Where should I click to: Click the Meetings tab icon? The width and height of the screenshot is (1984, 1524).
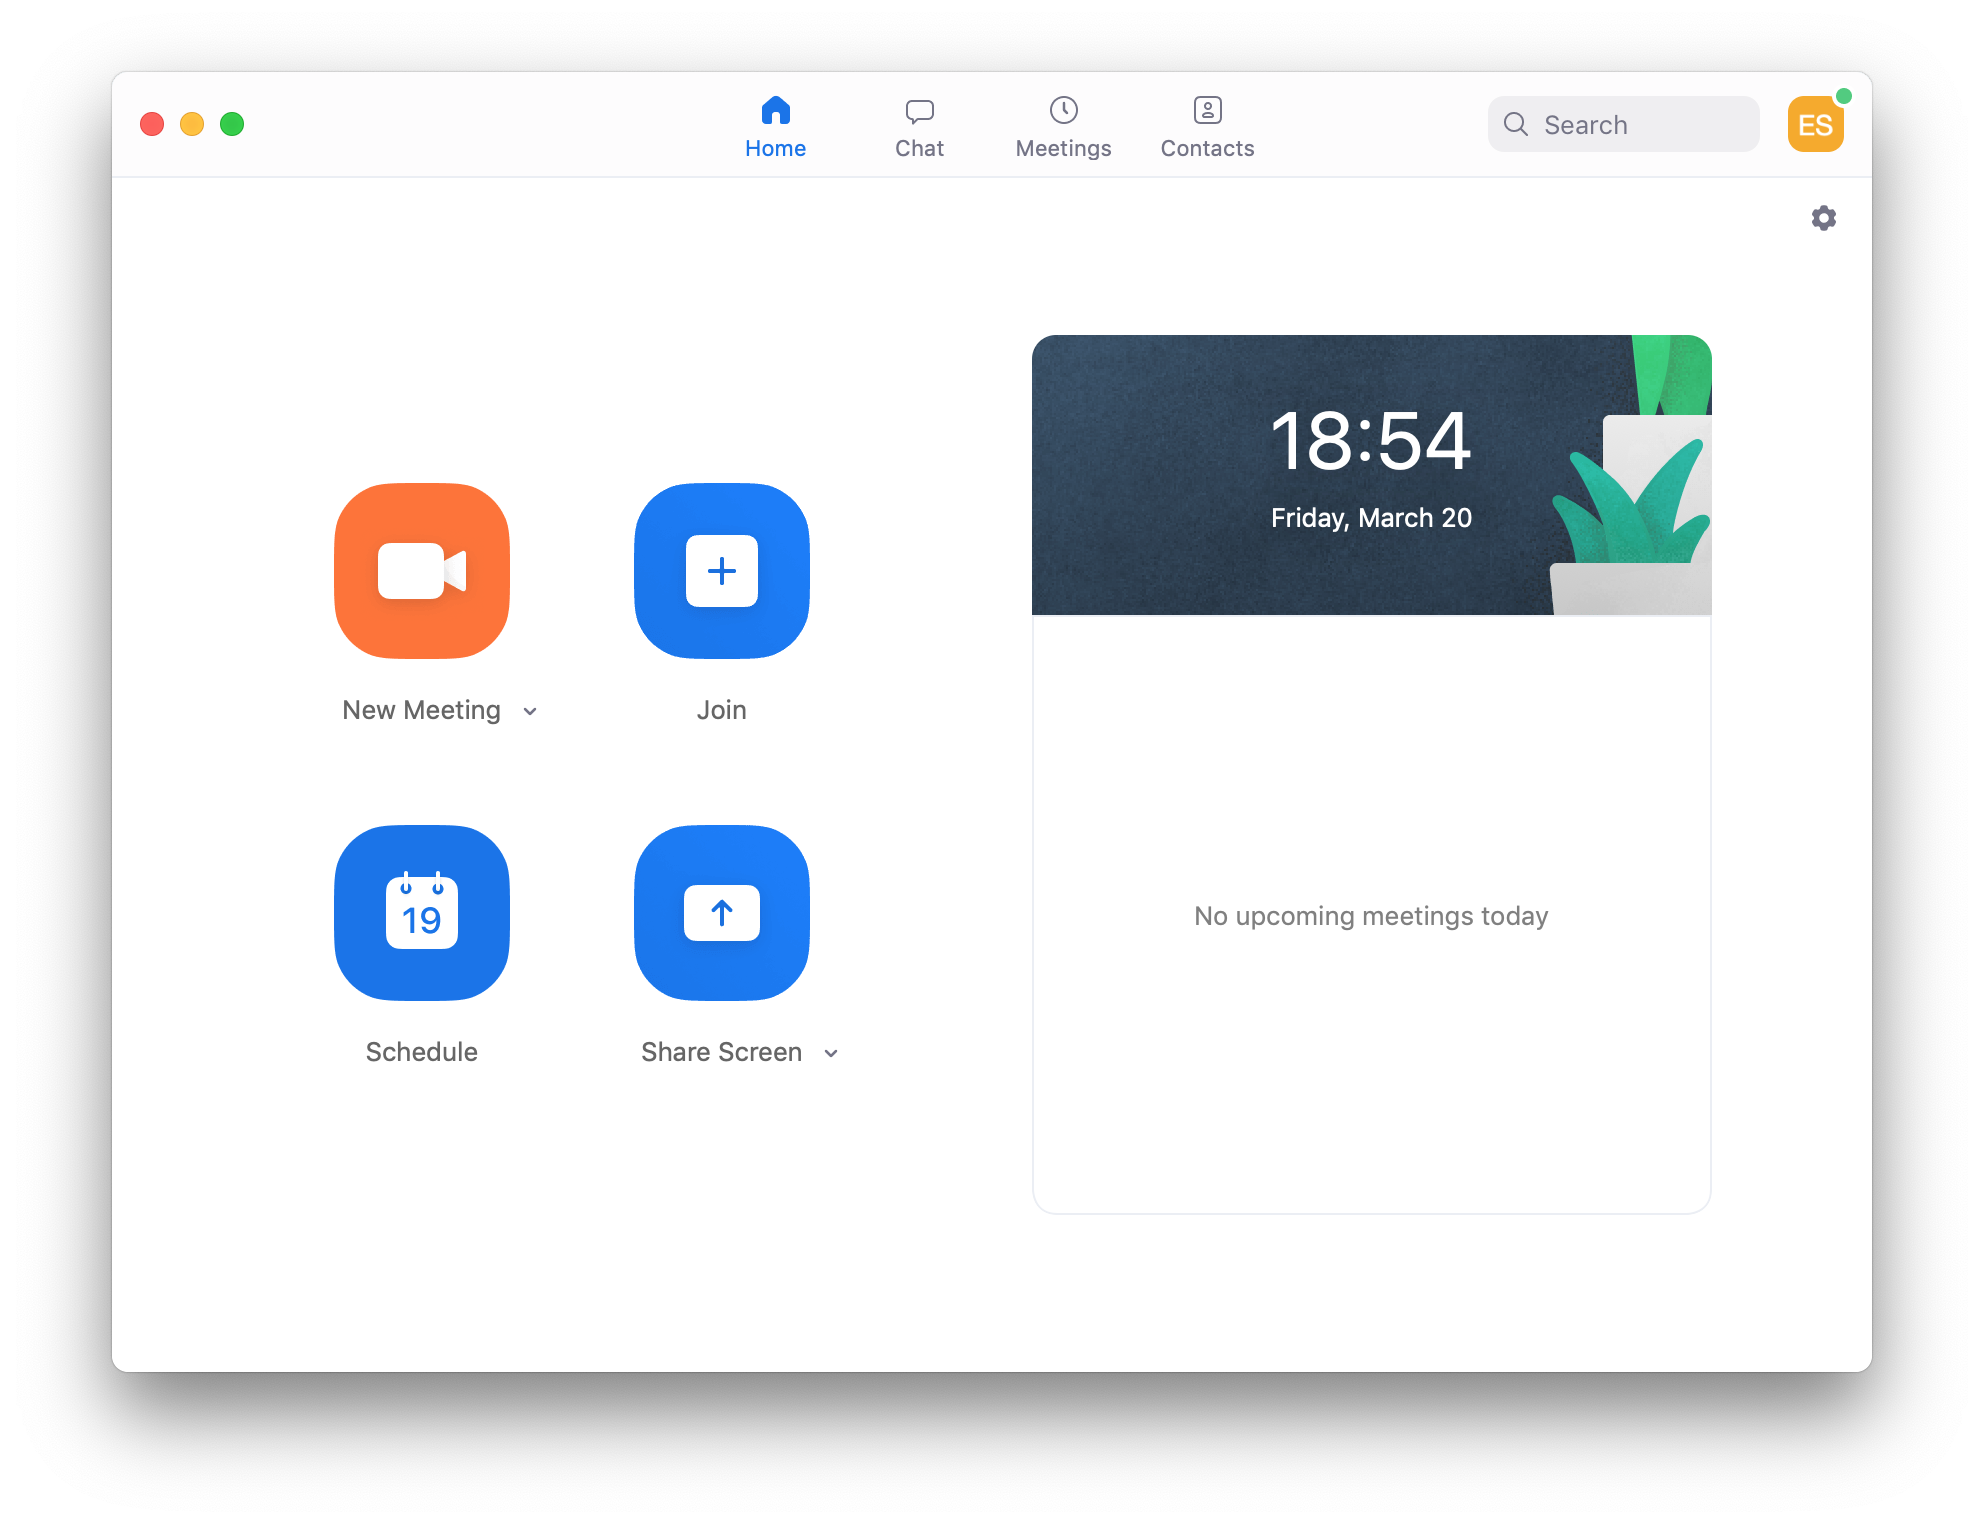click(1062, 112)
